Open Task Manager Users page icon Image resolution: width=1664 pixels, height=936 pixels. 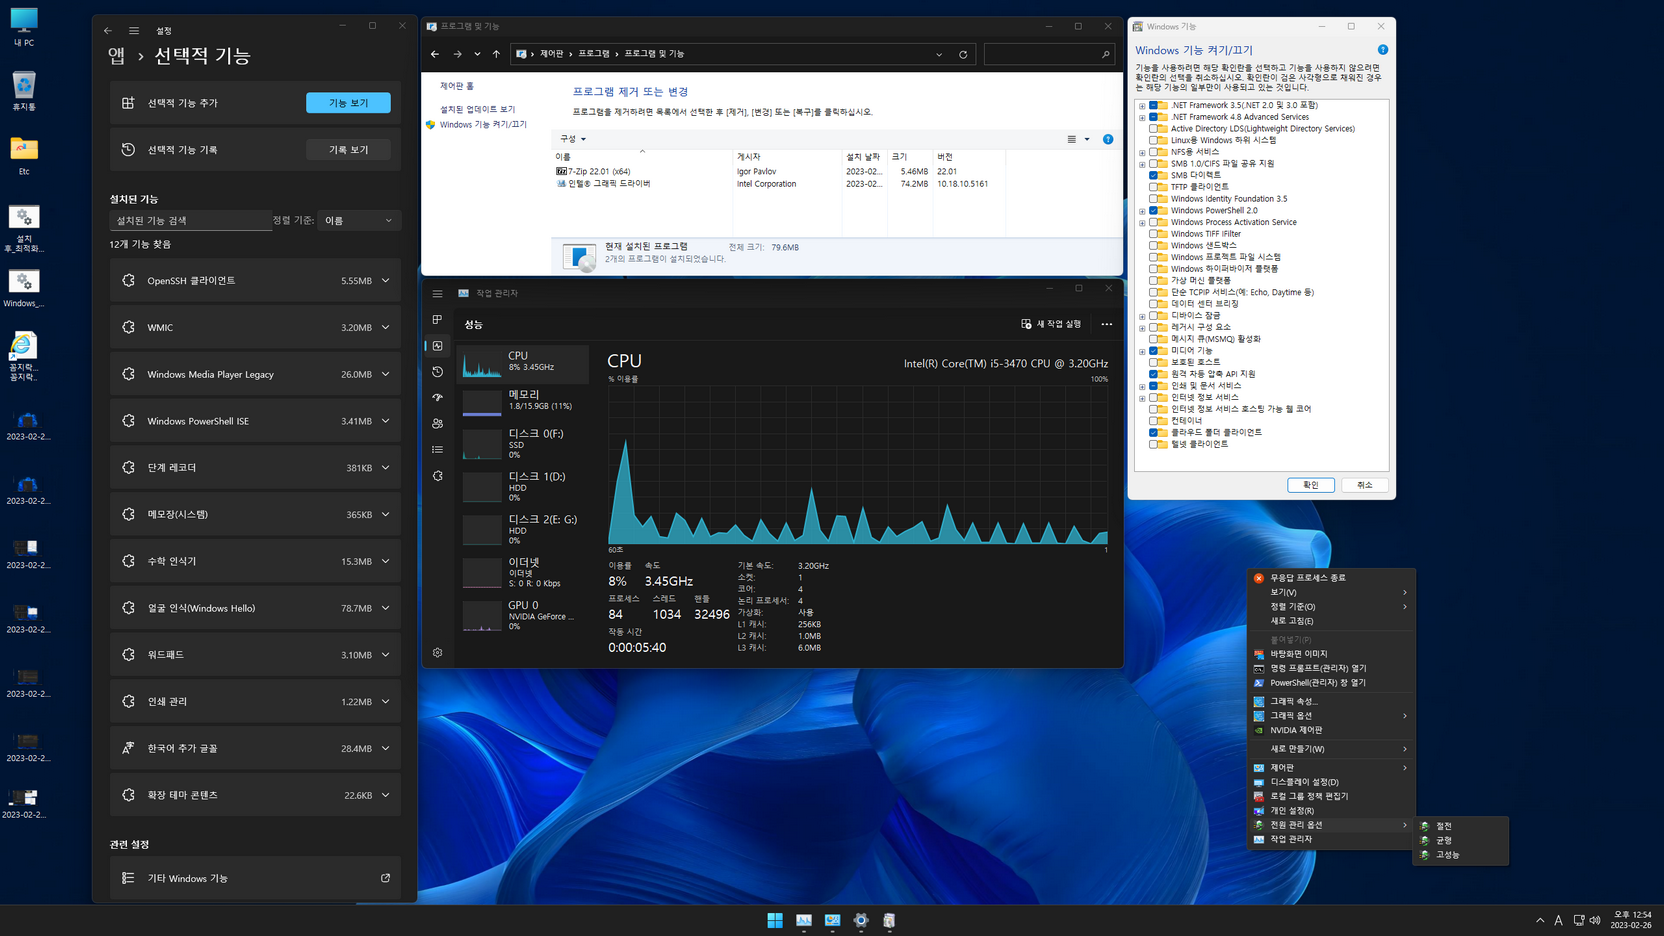tap(437, 424)
